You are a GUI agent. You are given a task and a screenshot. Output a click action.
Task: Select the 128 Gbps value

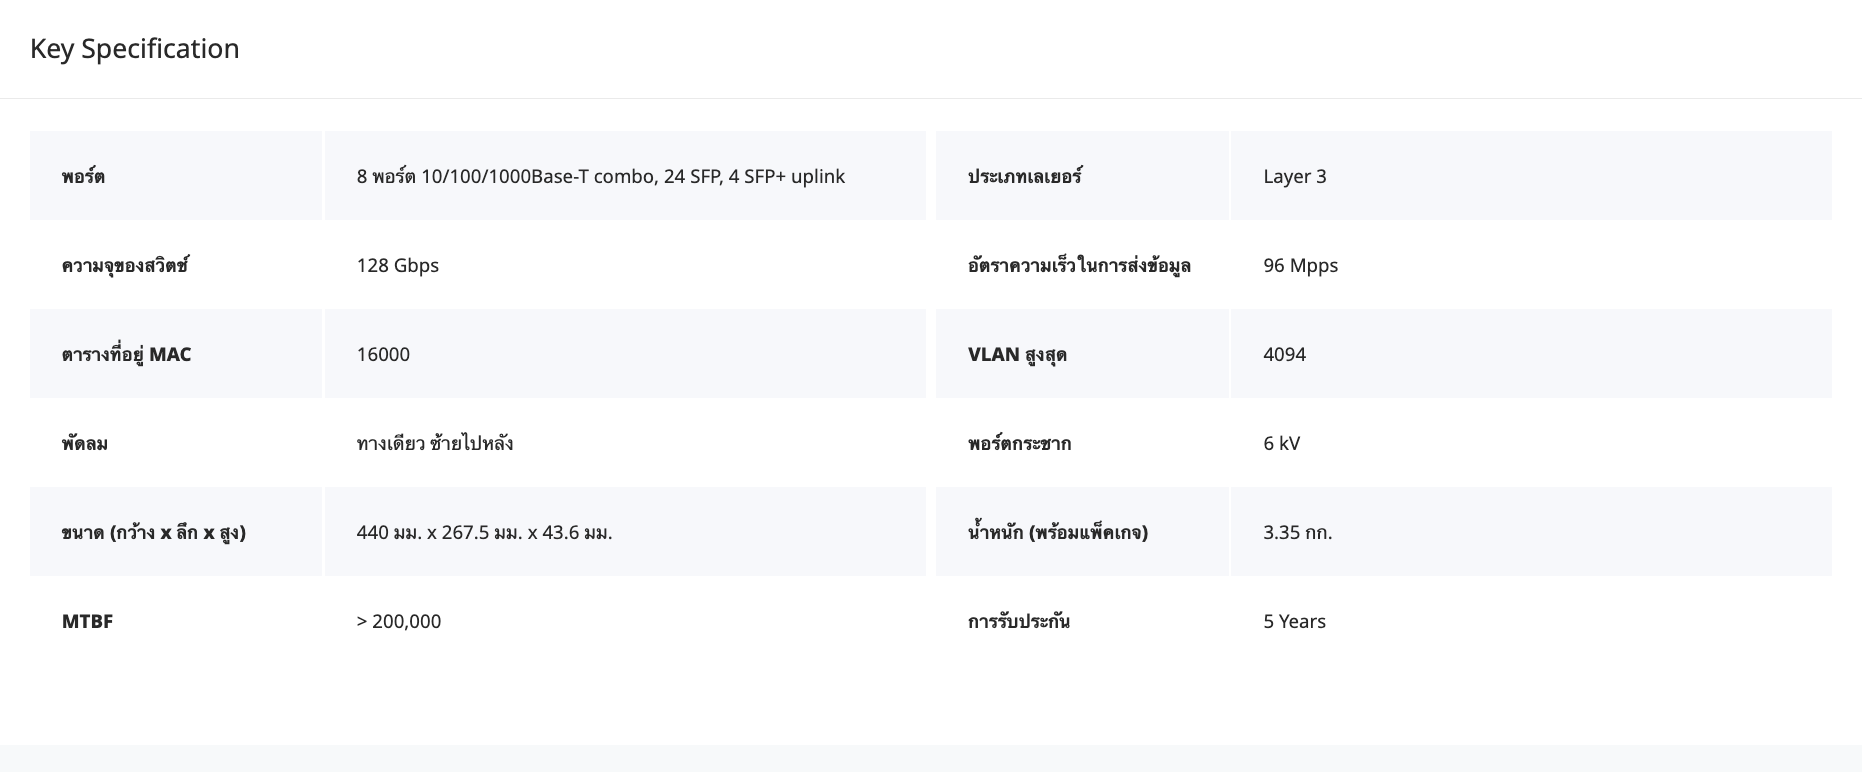pyautogui.click(x=397, y=266)
